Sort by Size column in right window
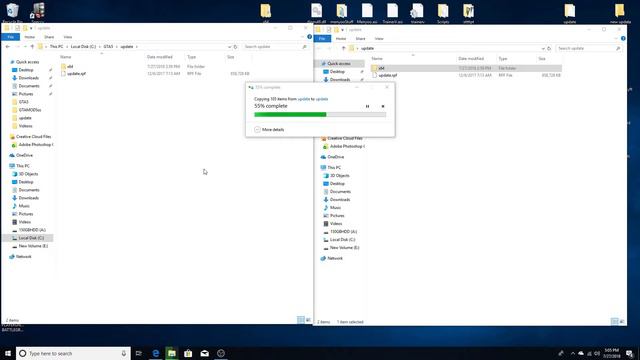This screenshot has height=360, width=640. [x=542, y=59]
